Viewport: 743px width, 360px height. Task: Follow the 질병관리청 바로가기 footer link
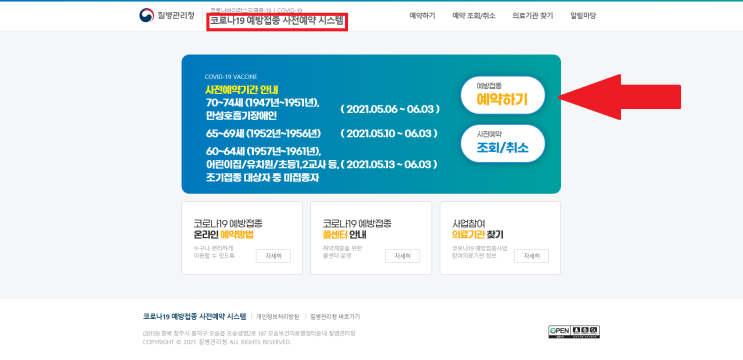(335, 317)
